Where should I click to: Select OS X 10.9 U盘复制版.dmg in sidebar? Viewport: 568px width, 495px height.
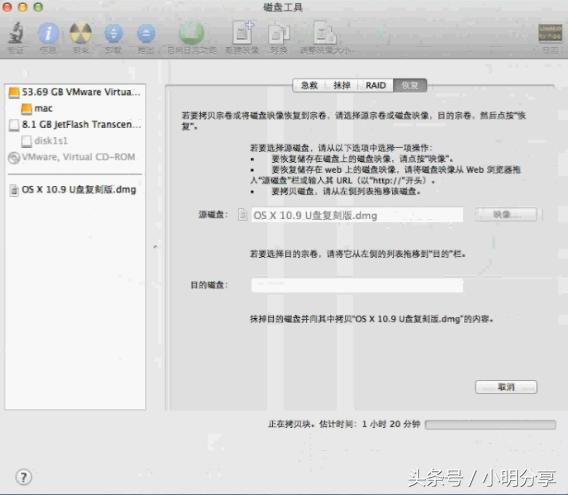[x=75, y=190]
